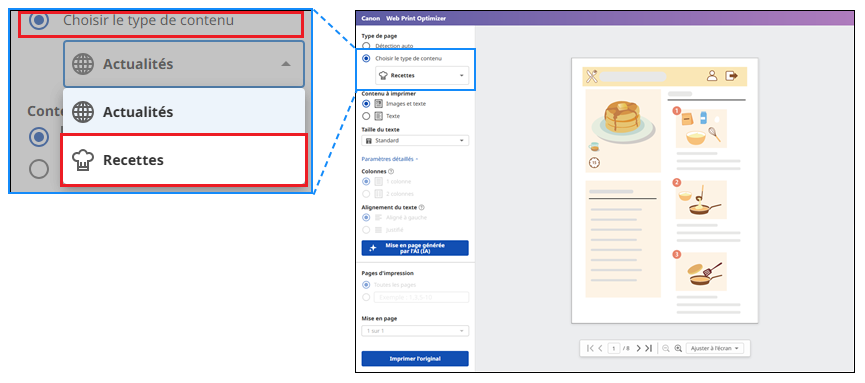Click the justify icon beside Justifié

[x=378, y=230]
